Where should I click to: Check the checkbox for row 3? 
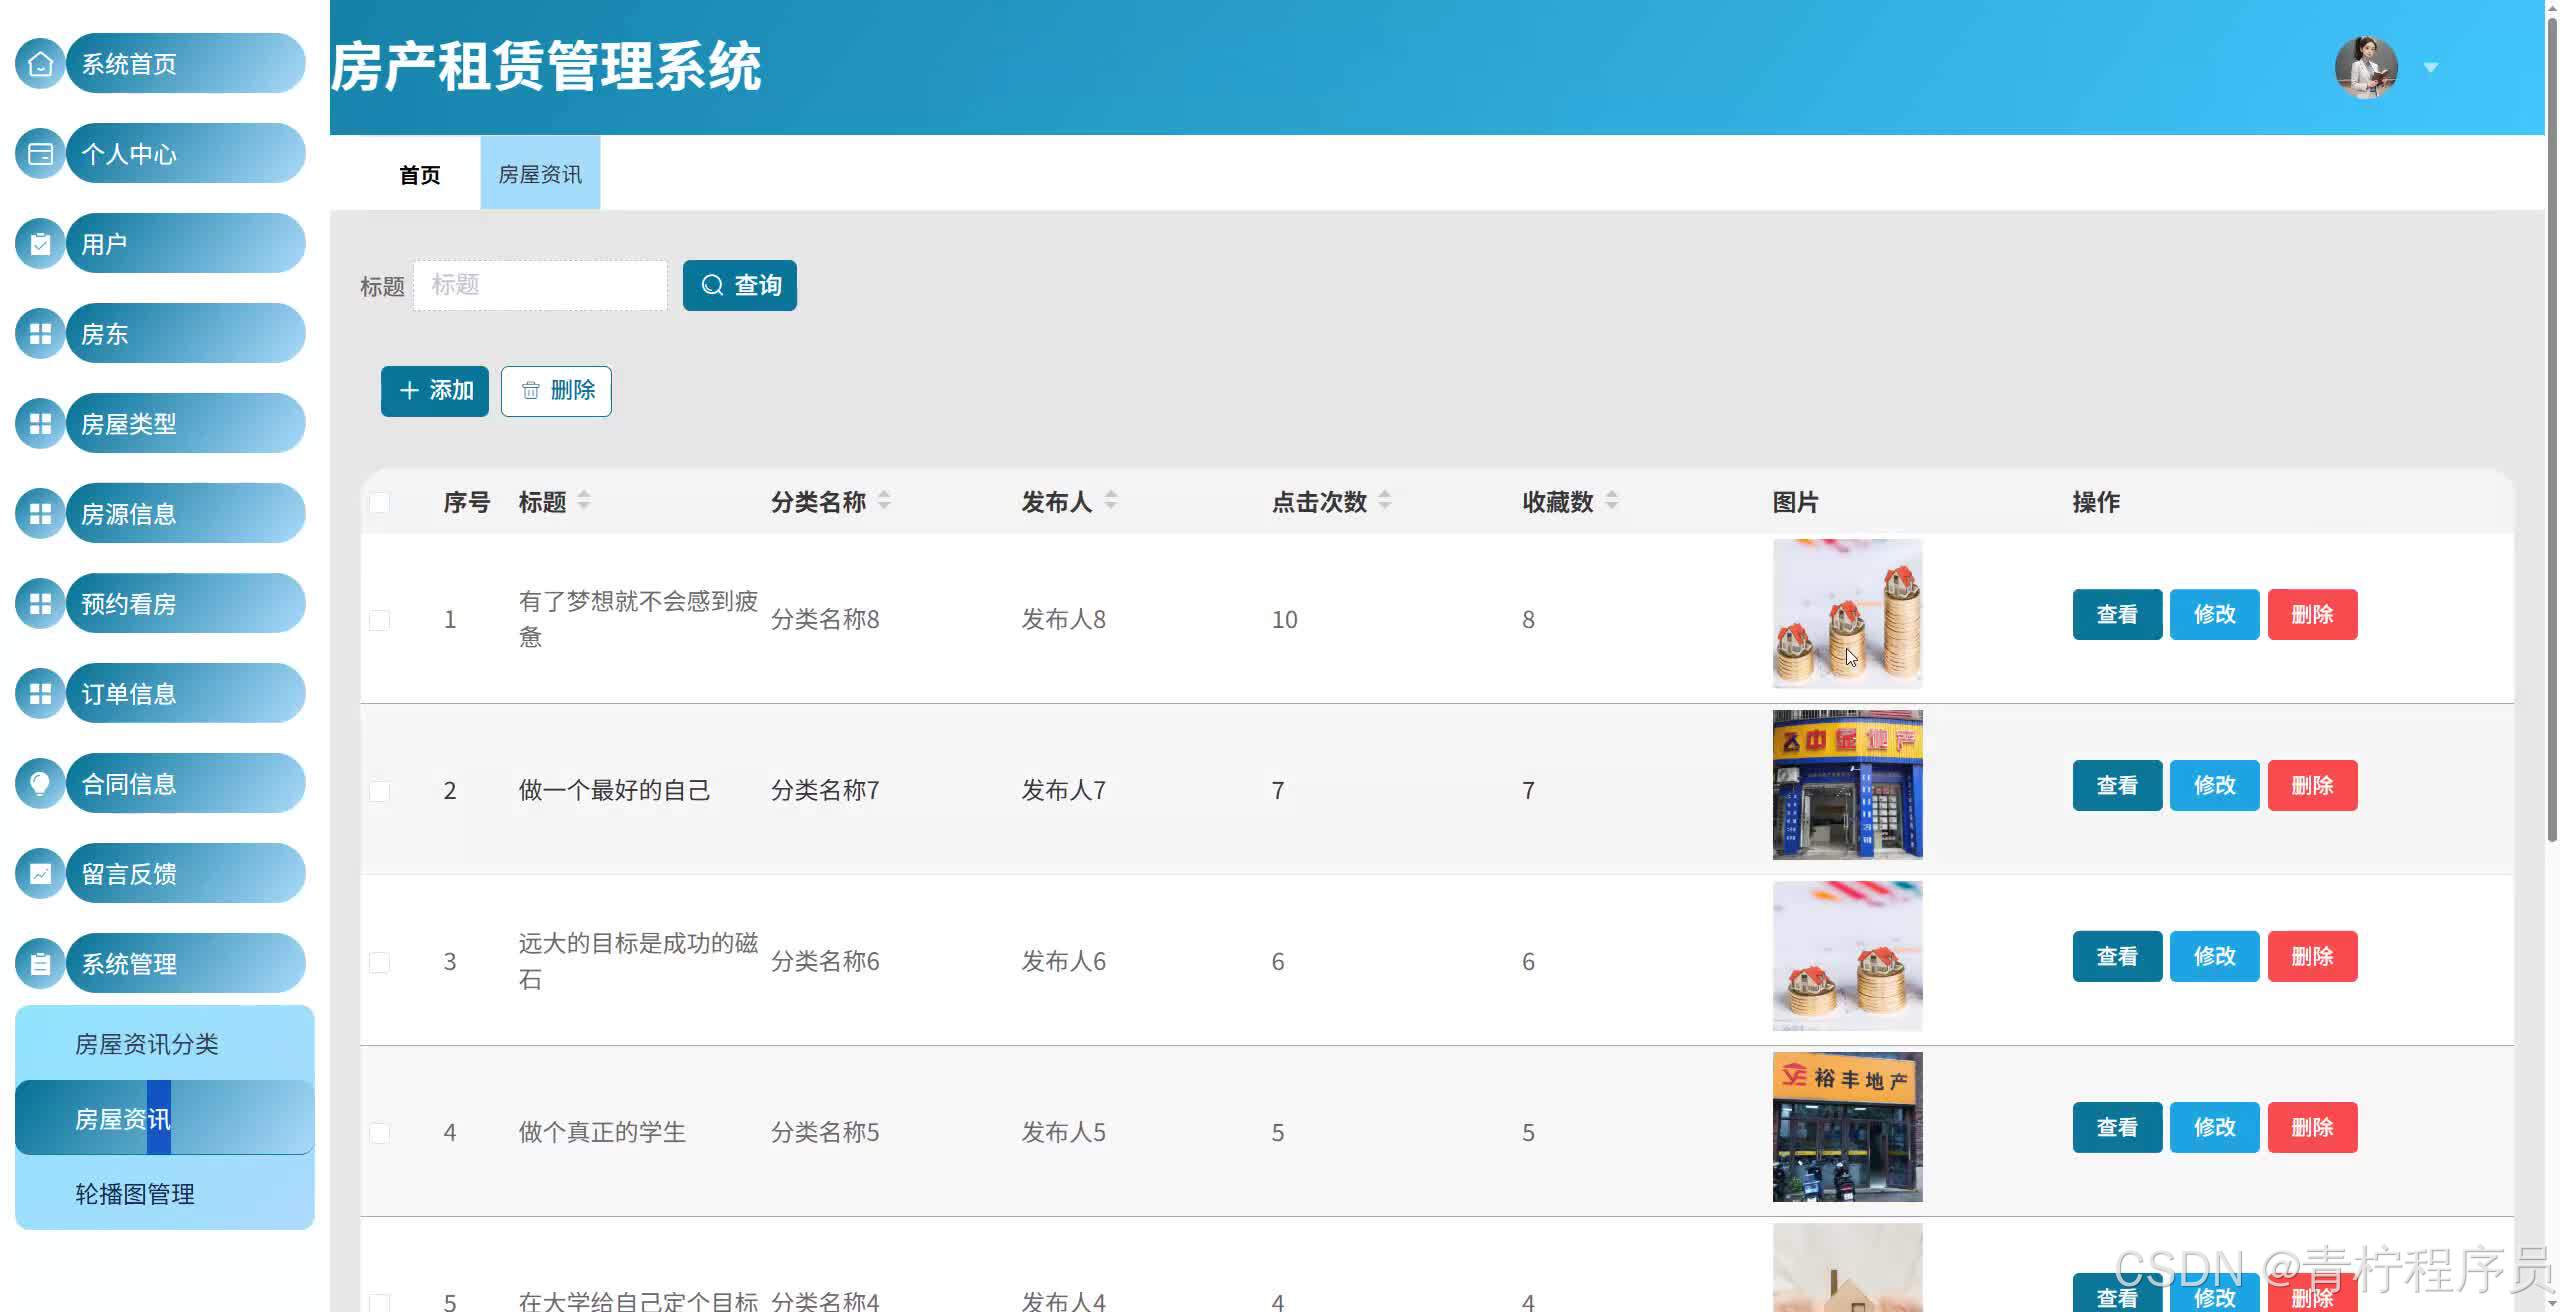coord(379,962)
